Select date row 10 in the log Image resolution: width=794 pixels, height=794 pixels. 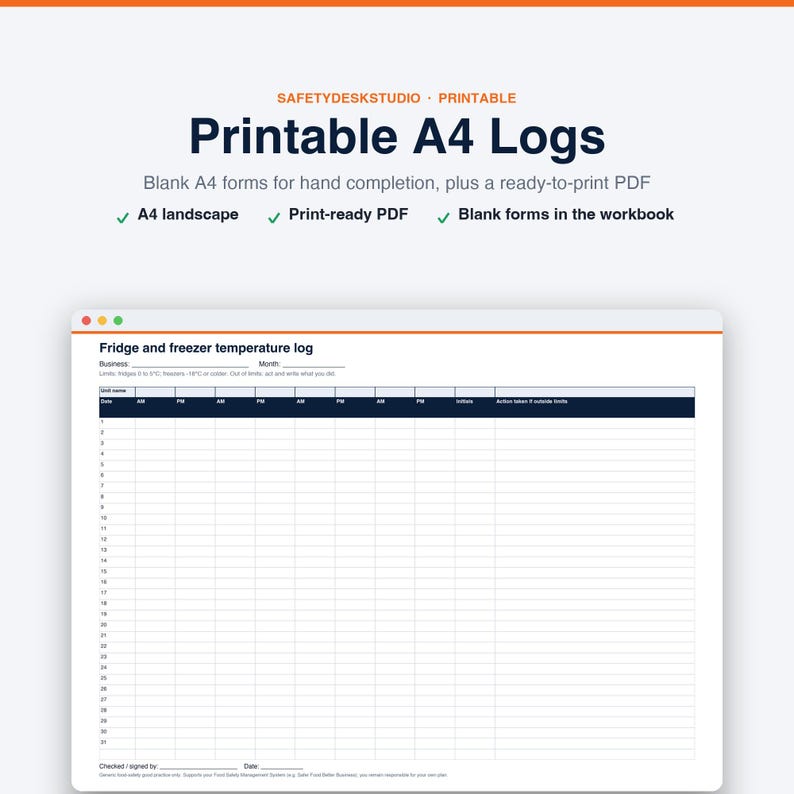pyautogui.click(x=397, y=519)
